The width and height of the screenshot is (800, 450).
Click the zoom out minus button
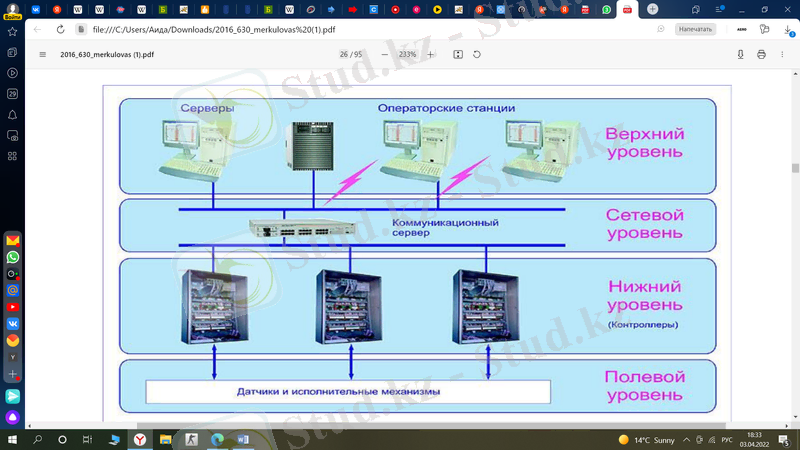click(x=386, y=55)
